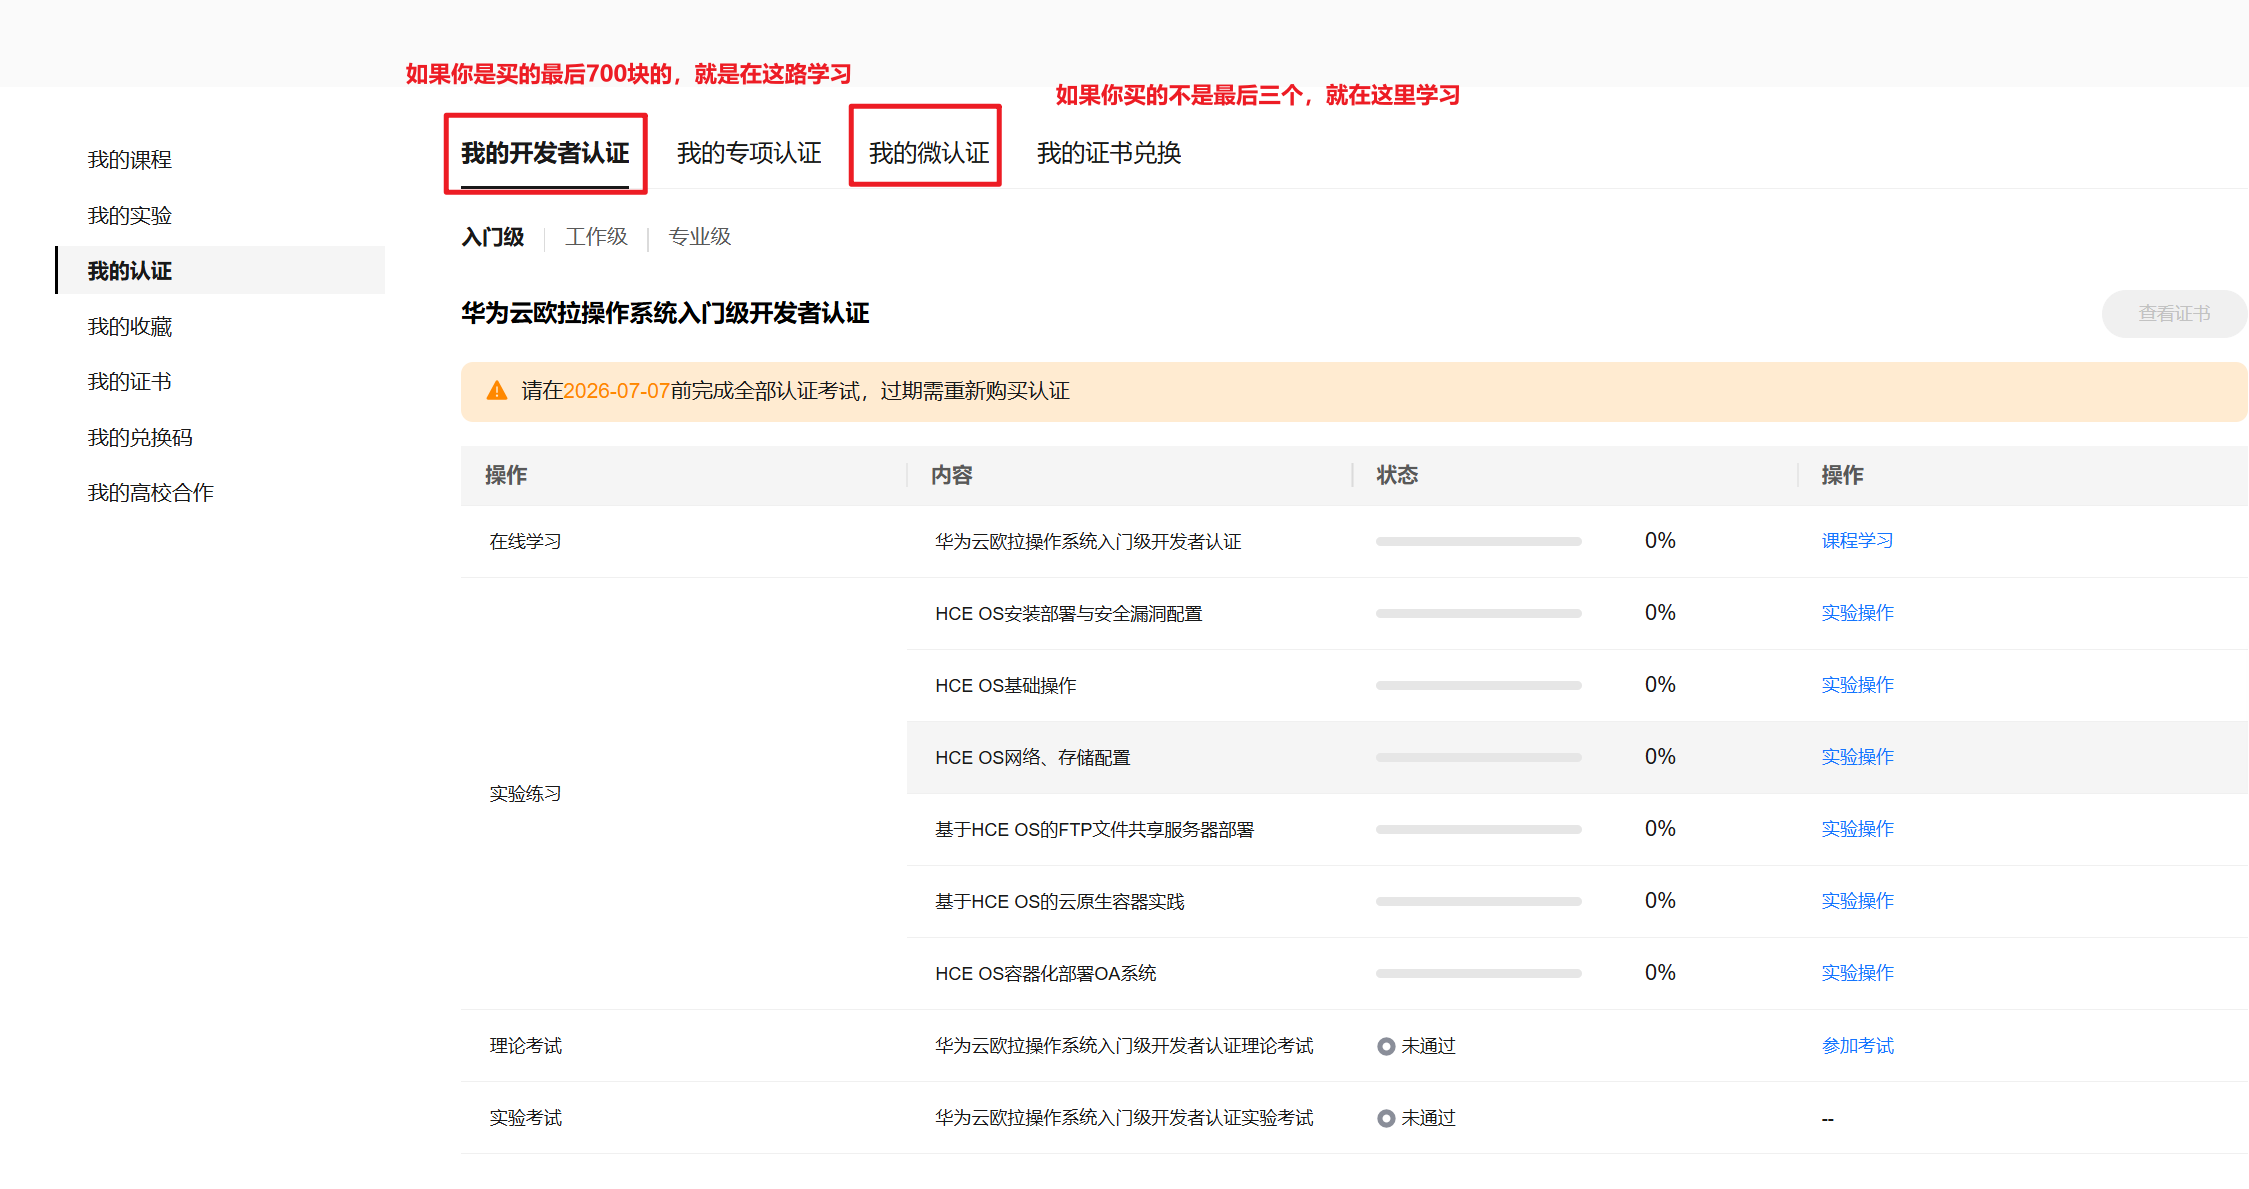Open 我的高校合作 in the sidebar
This screenshot has width=2249, height=1189.
point(151,493)
